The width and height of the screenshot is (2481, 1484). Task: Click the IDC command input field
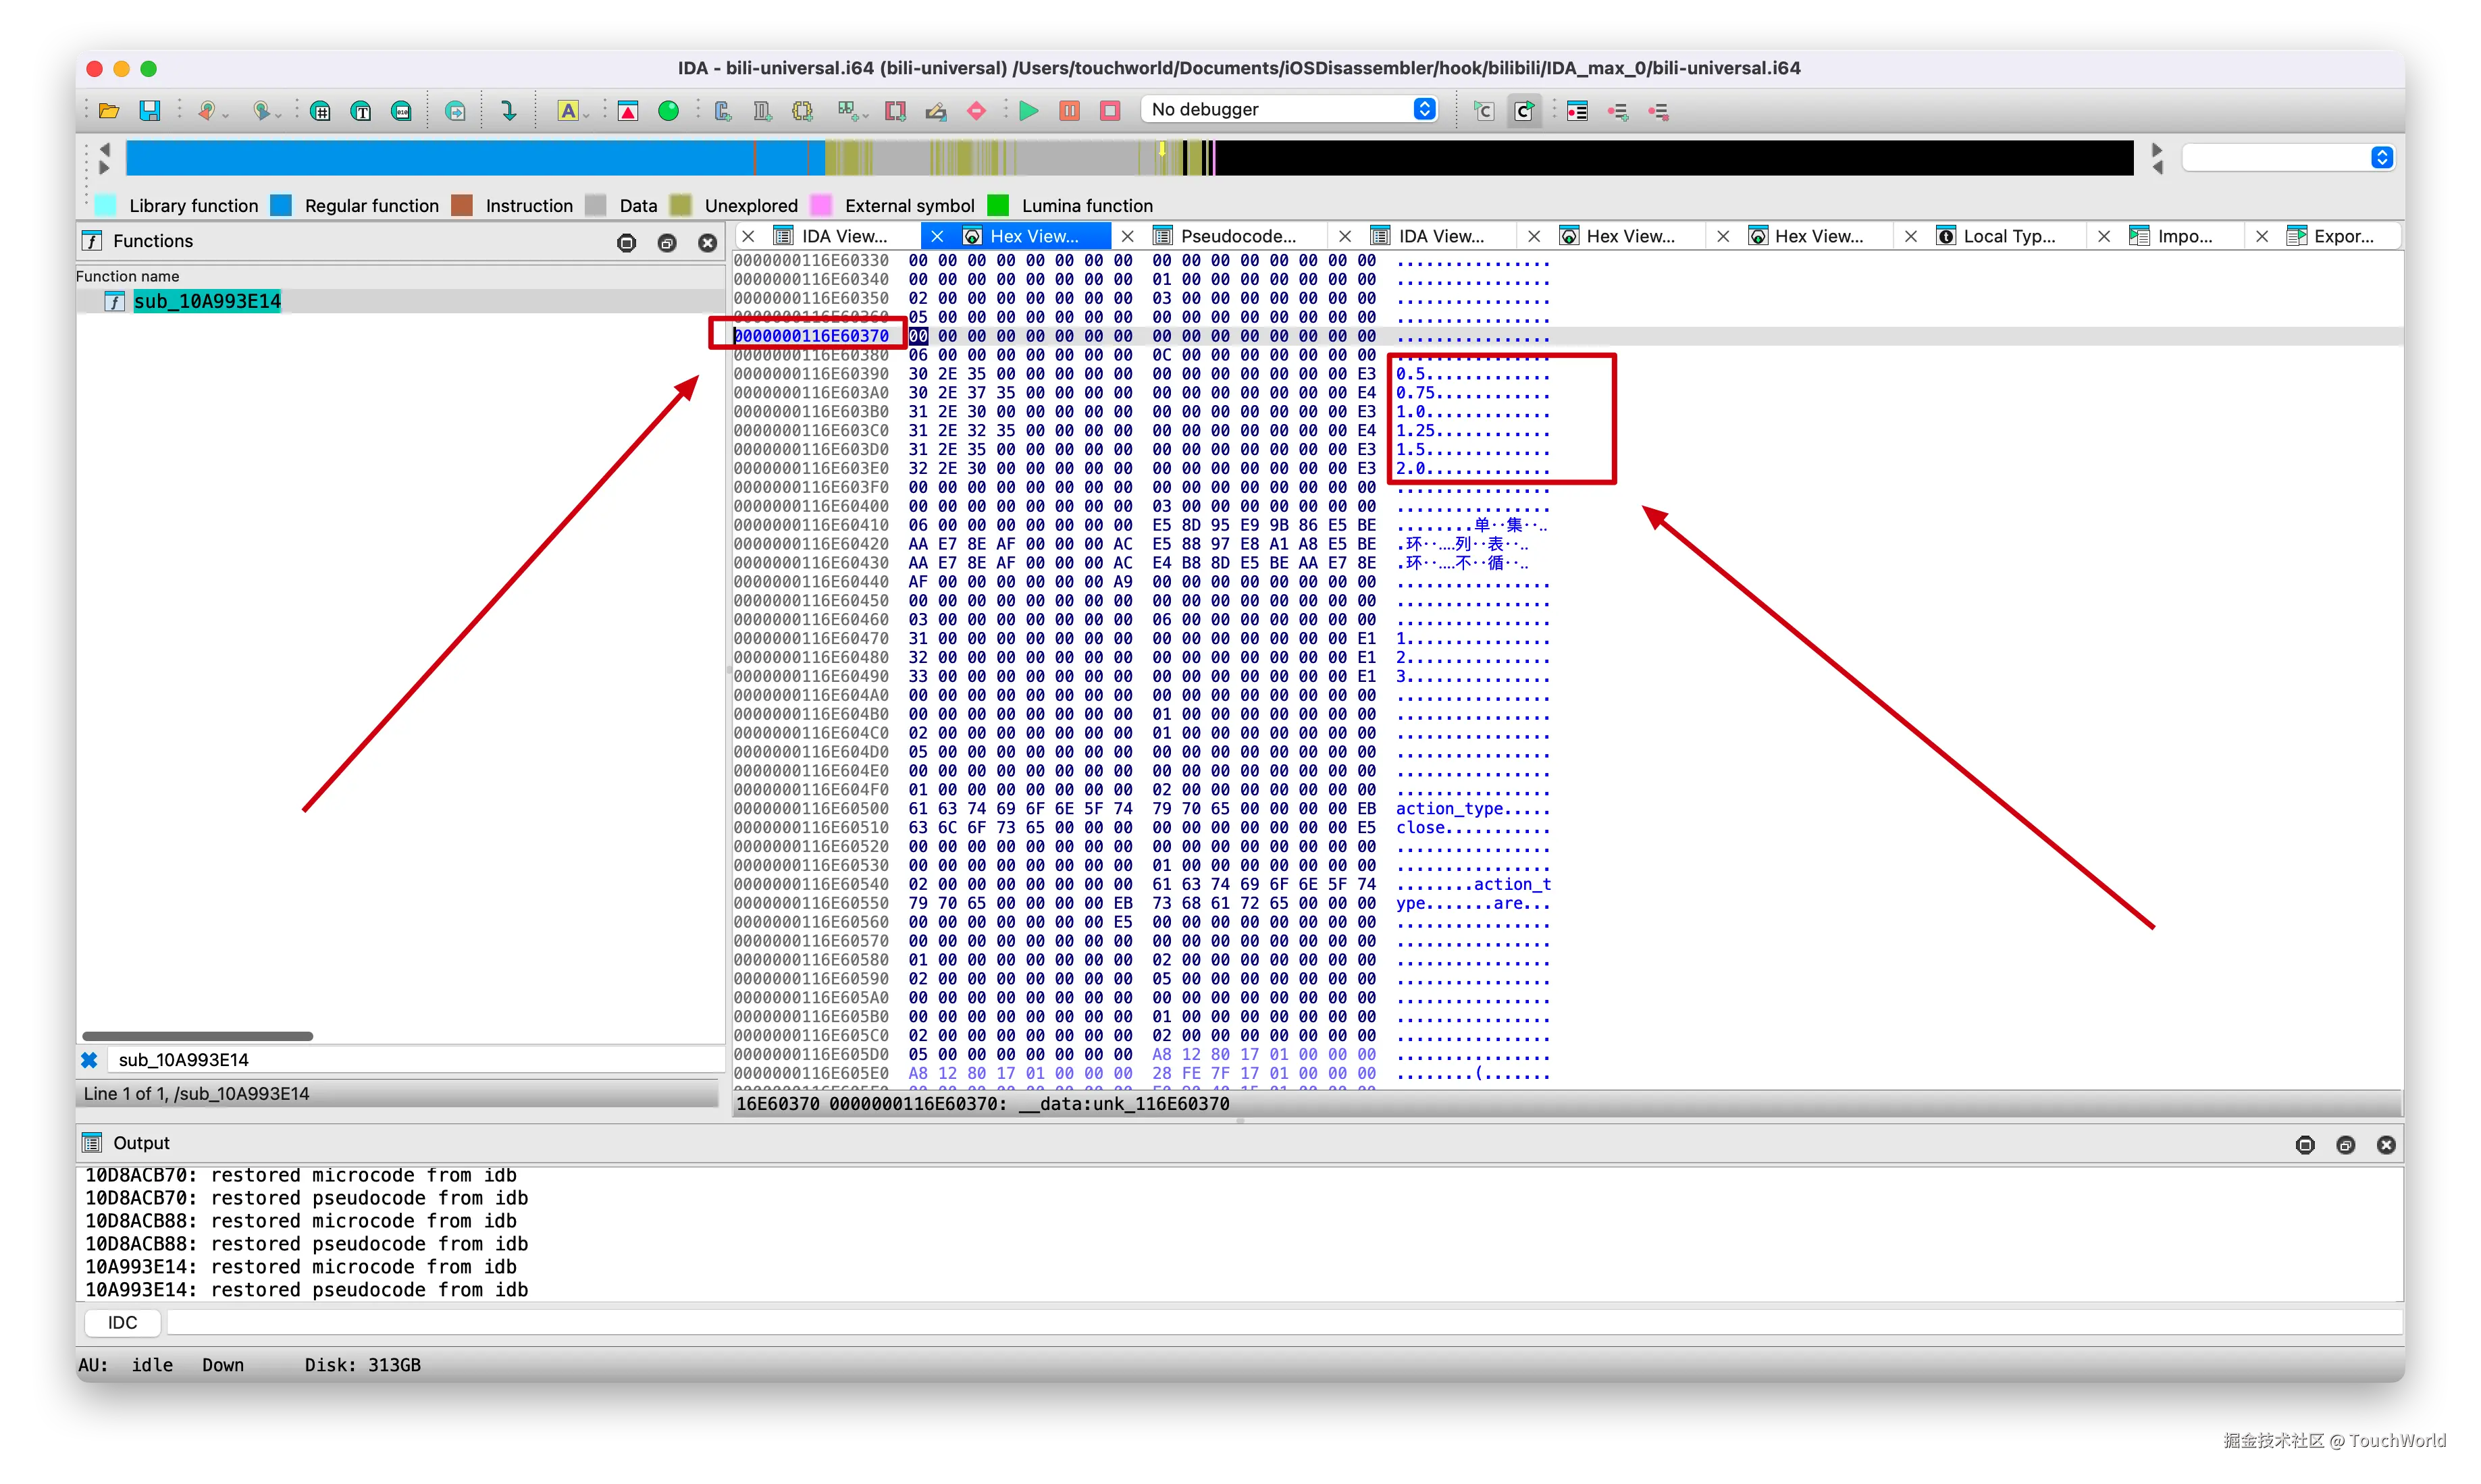click(1280, 1322)
